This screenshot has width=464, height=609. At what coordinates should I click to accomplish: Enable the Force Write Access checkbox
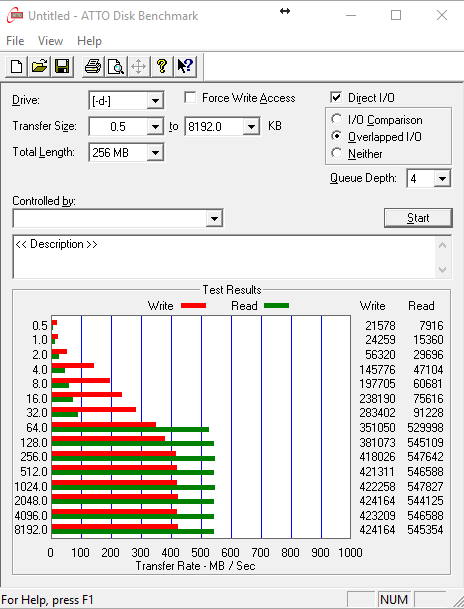190,97
